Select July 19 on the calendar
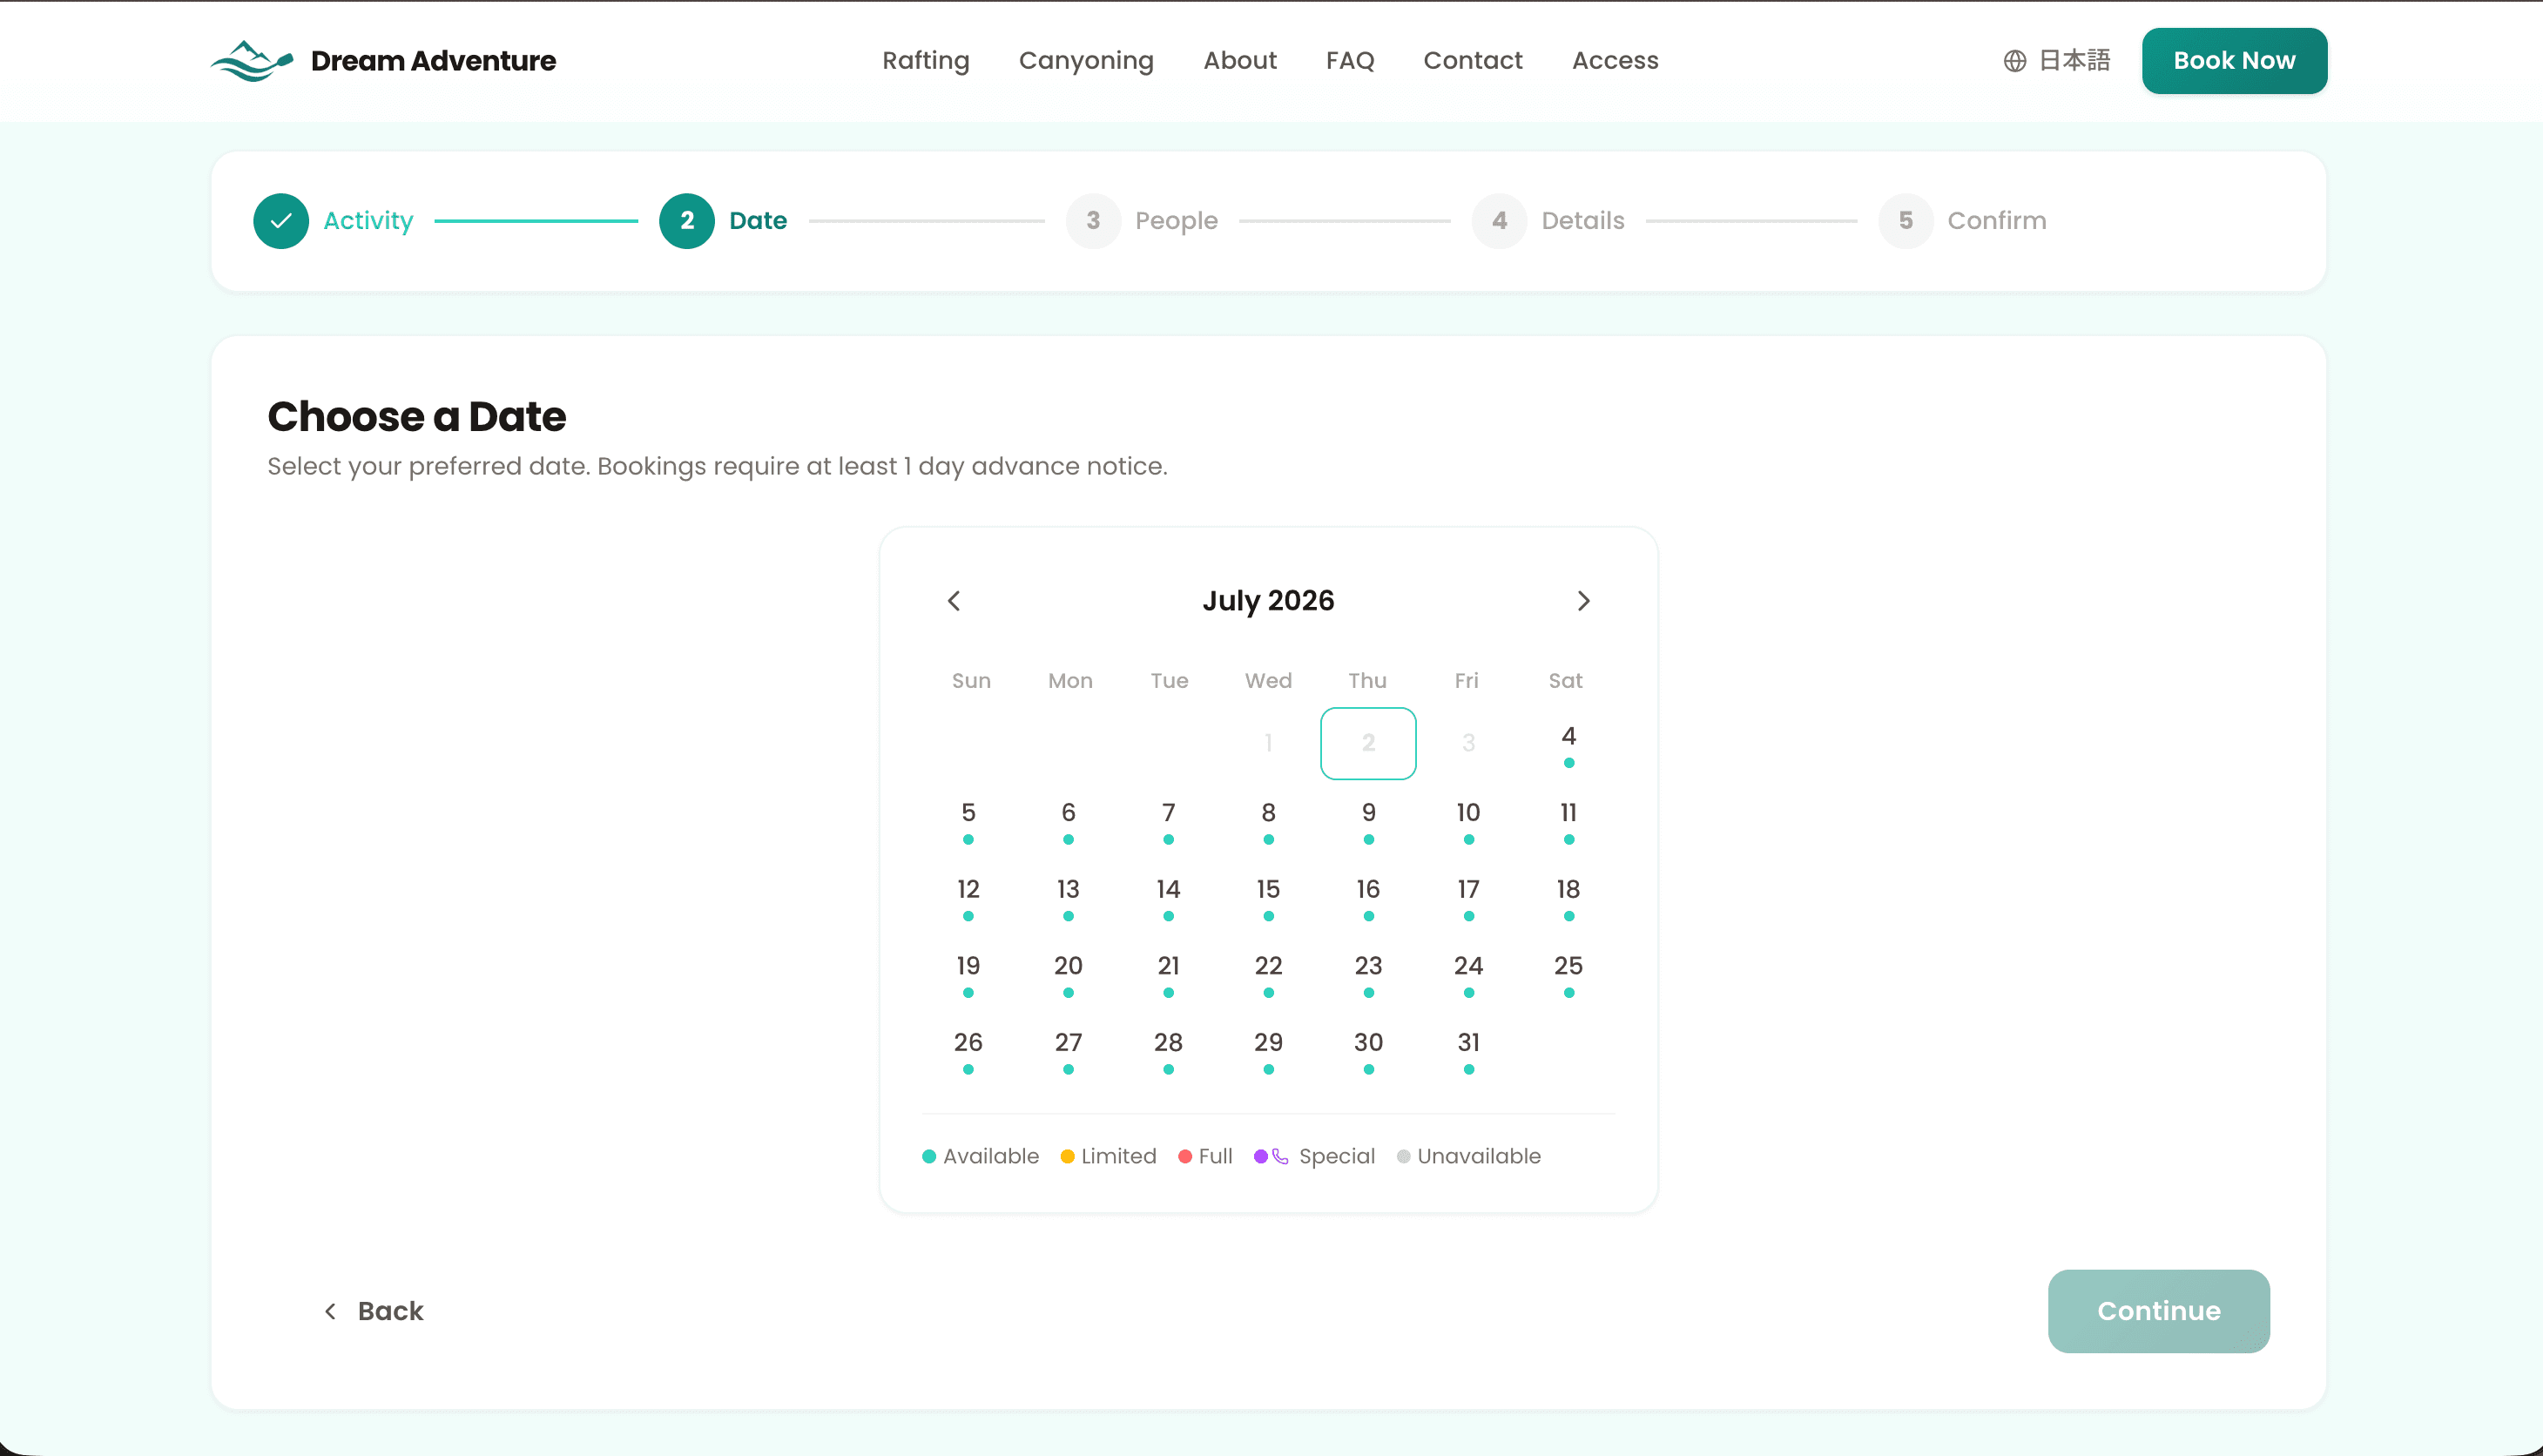The image size is (2543, 1456). point(968,974)
